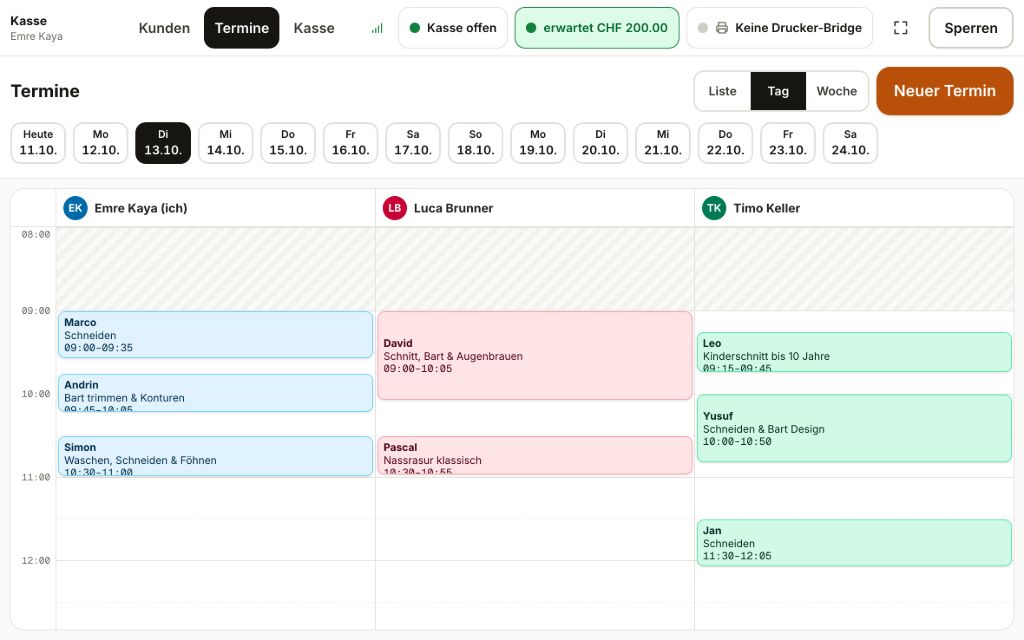Click Timo Keller's TK avatar
1024x640 pixels.
(714, 208)
